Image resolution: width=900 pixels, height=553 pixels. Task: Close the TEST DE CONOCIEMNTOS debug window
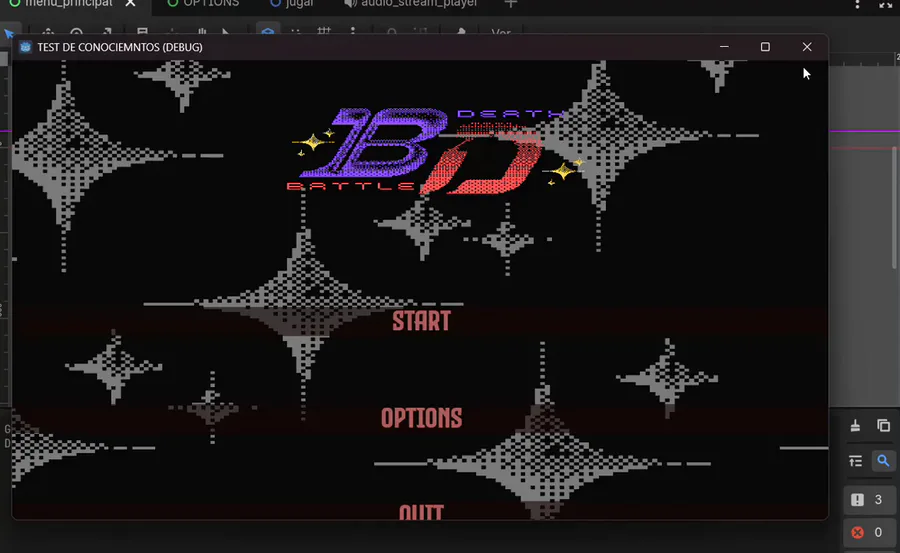[x=807, y=47]
